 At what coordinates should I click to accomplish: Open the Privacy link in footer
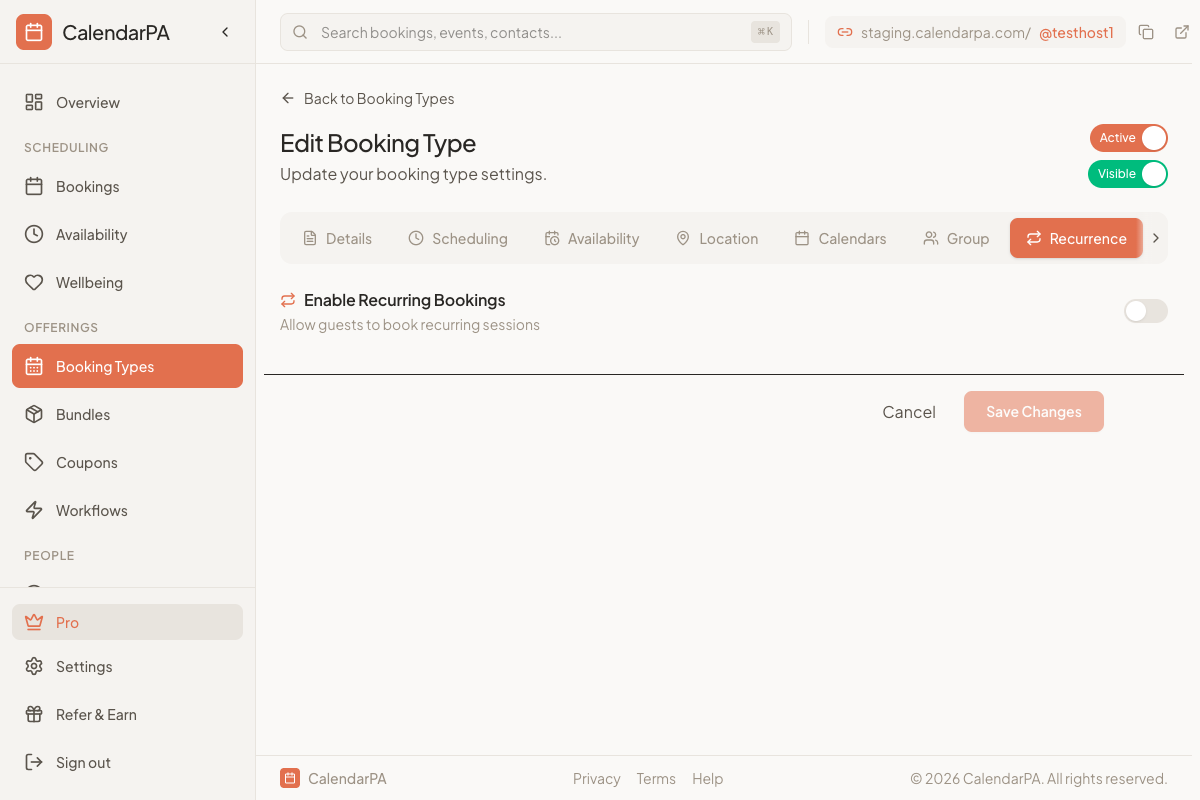(596, 778)
